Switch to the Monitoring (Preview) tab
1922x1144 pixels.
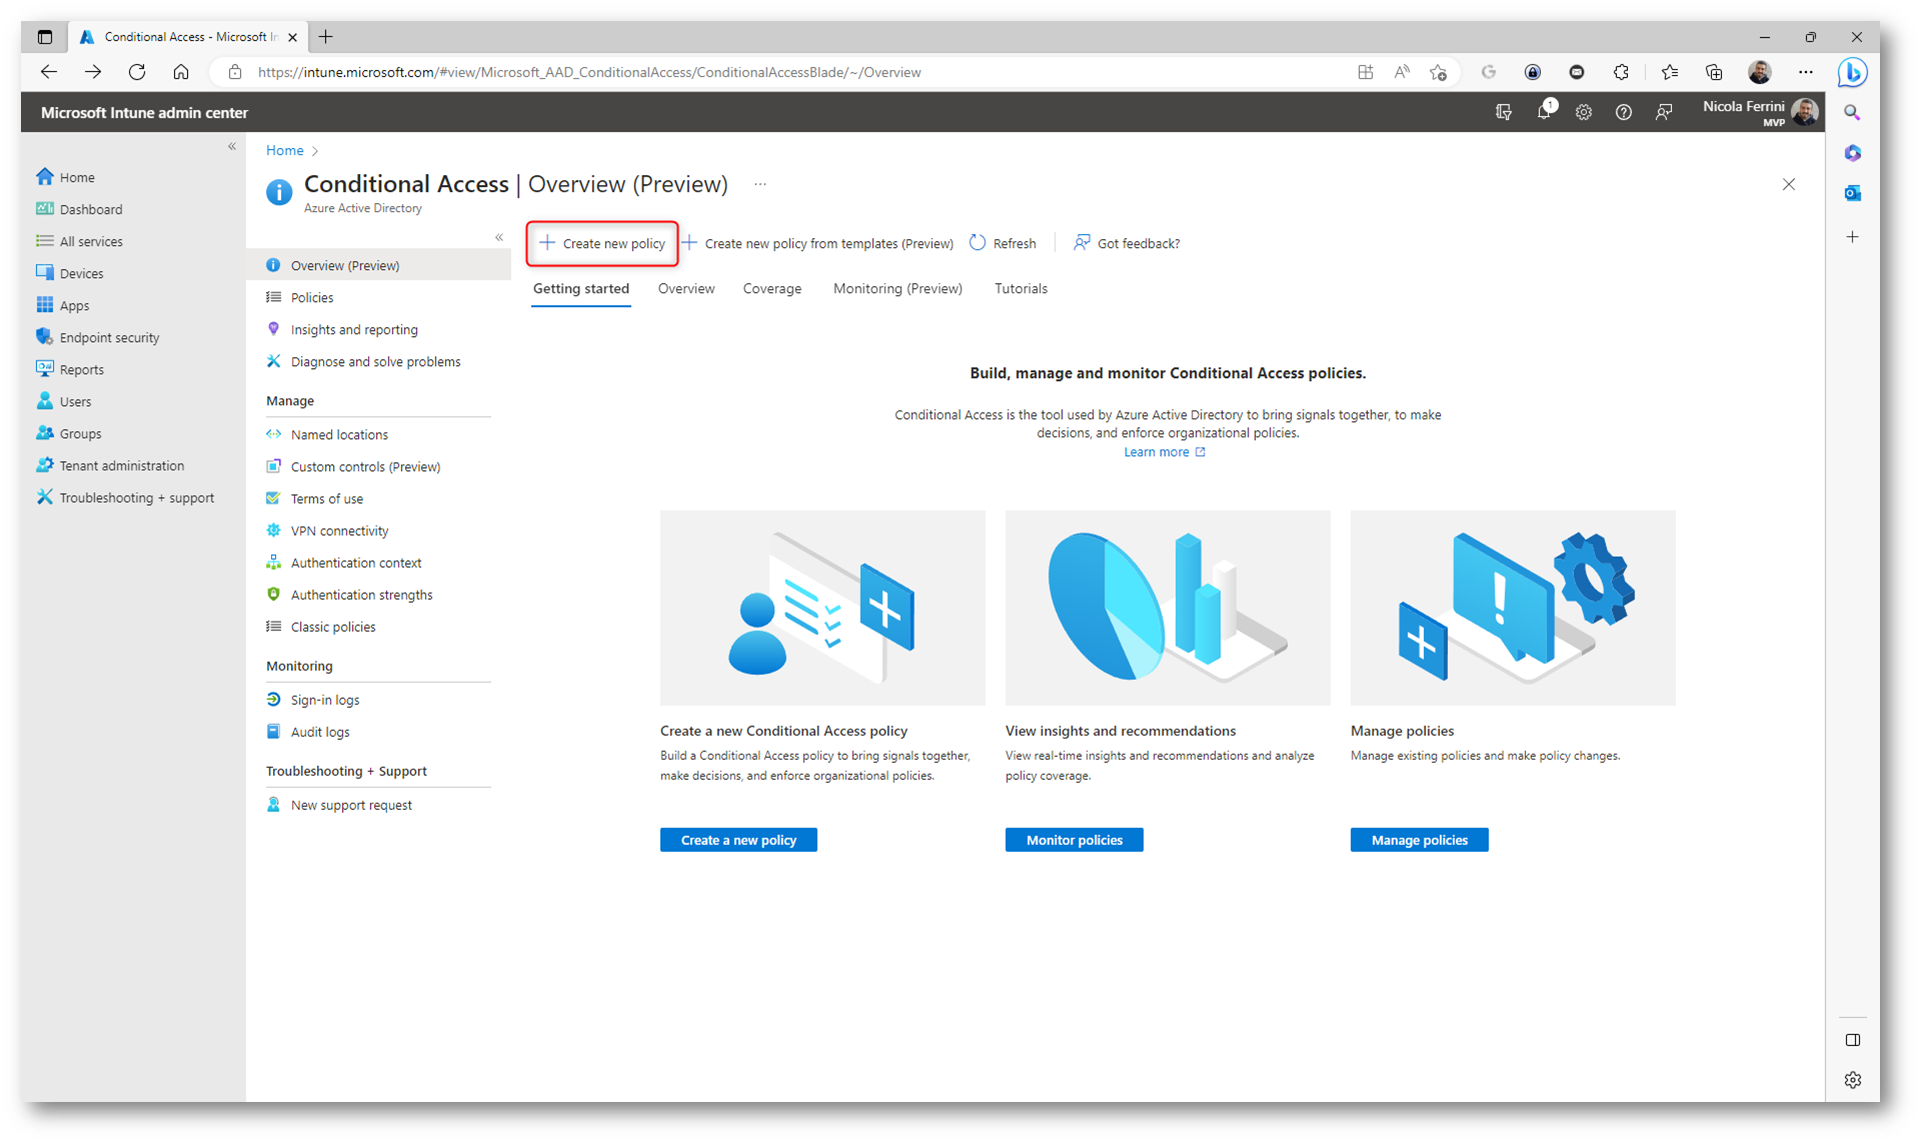click(897, 289)
